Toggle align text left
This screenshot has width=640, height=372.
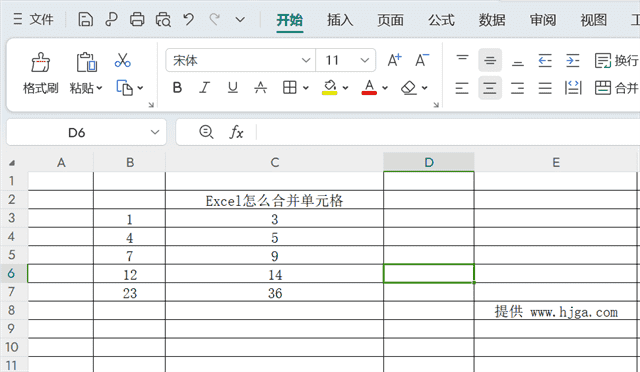(x=462, y=88)
